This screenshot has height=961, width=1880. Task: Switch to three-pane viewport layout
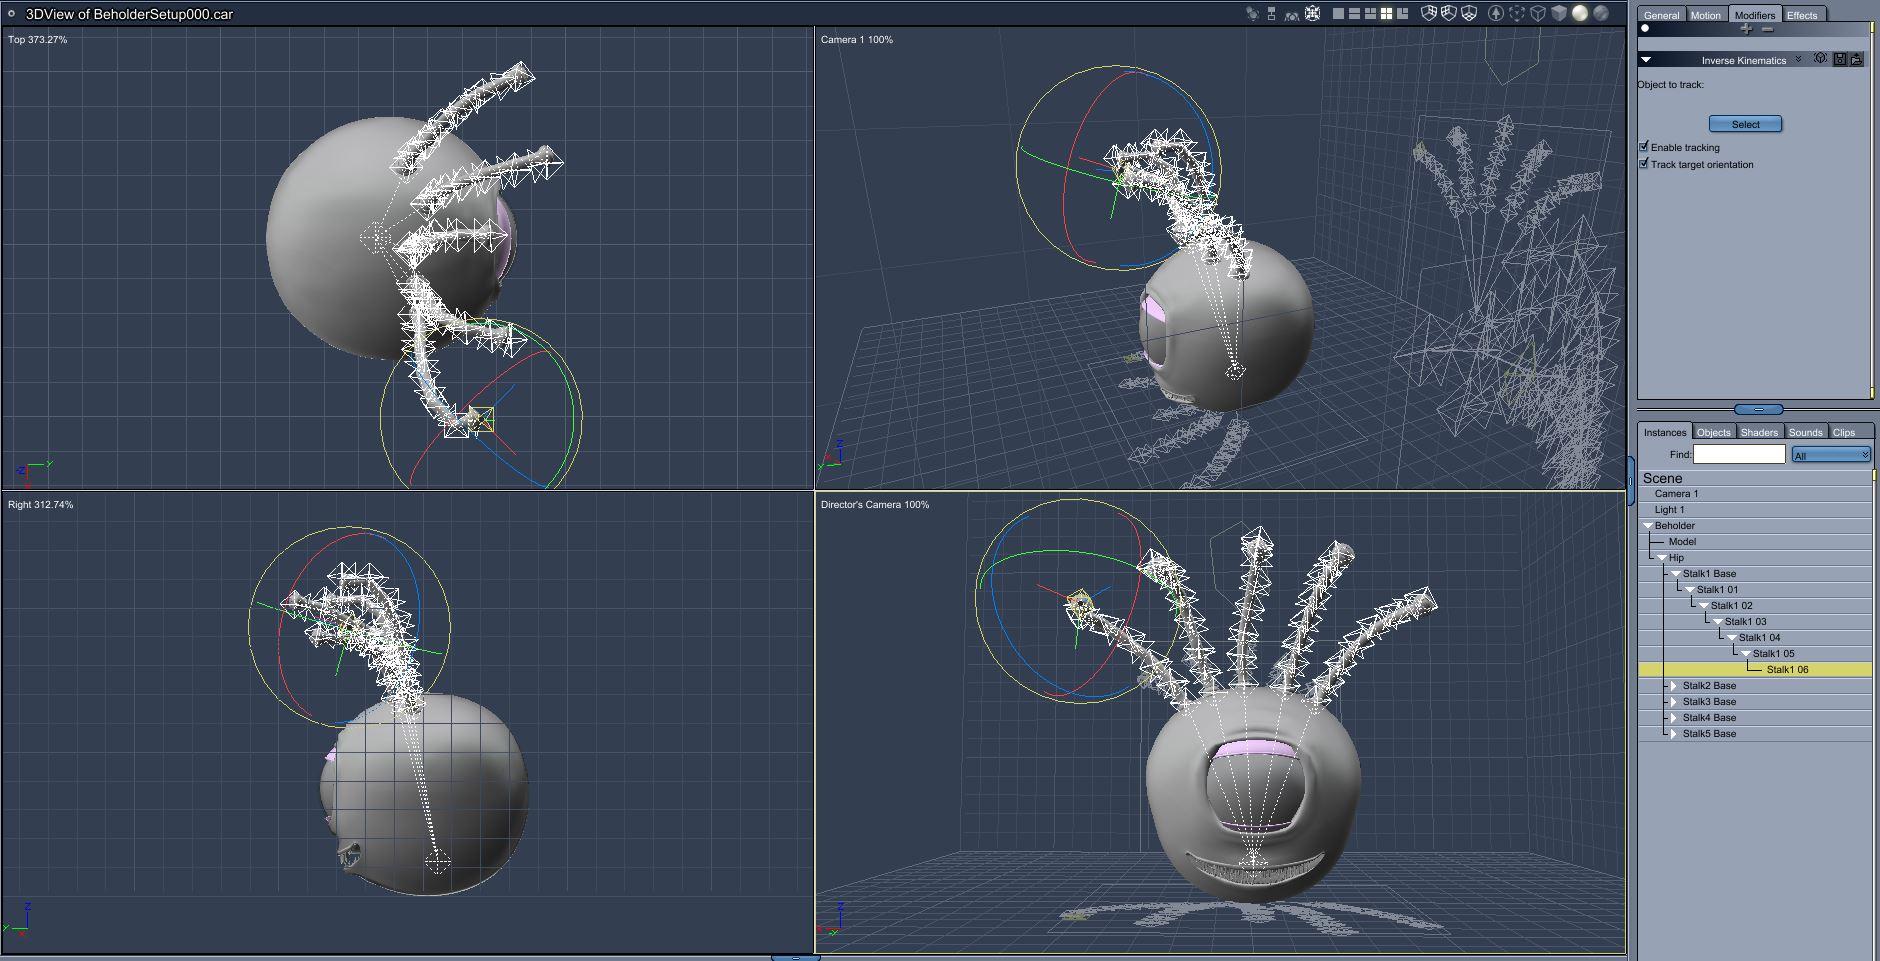[x=1370, y=14]
